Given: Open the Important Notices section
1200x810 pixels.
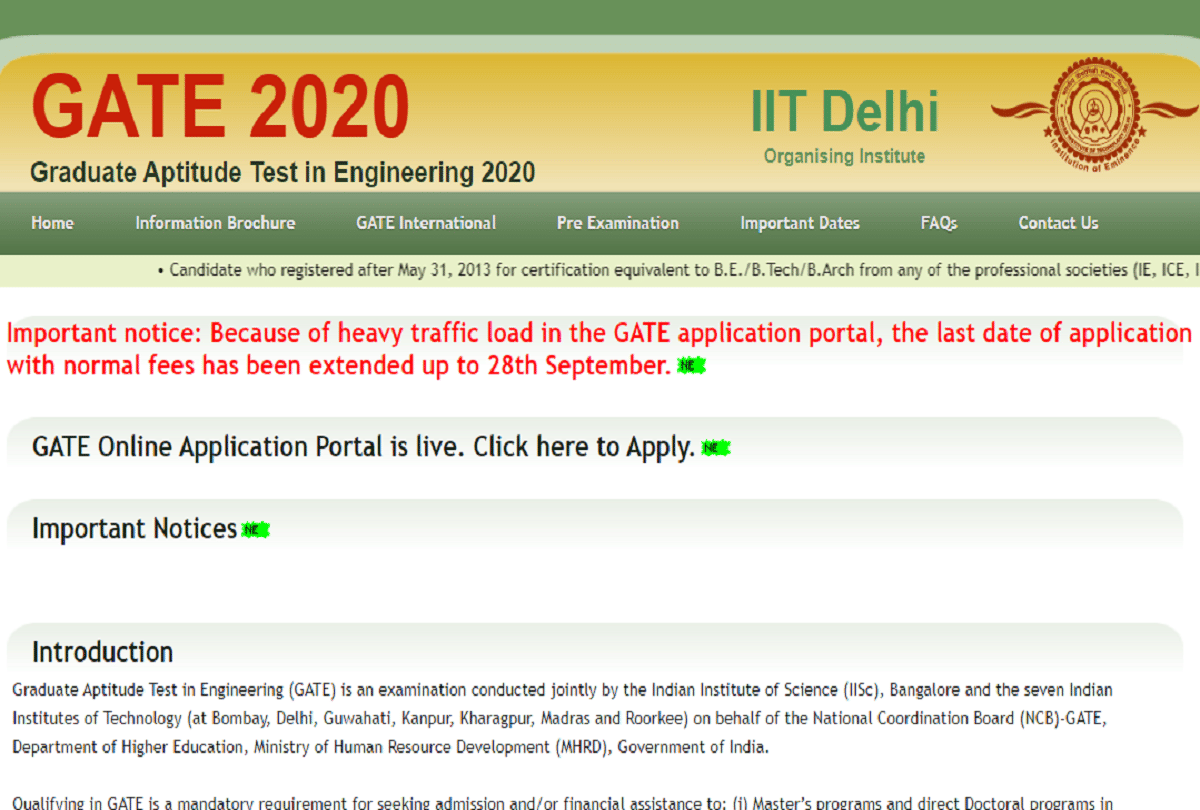Looking at the screenshot, I should click(x=133, y=528).
